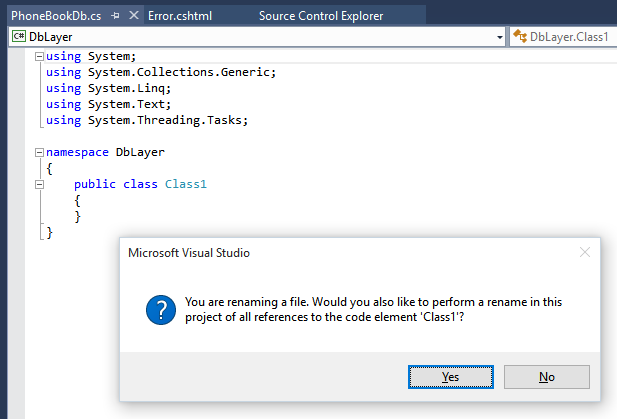Click the editor's left indicator margin
The height and width of the screenshot is (419, 617).
point(16,234)
